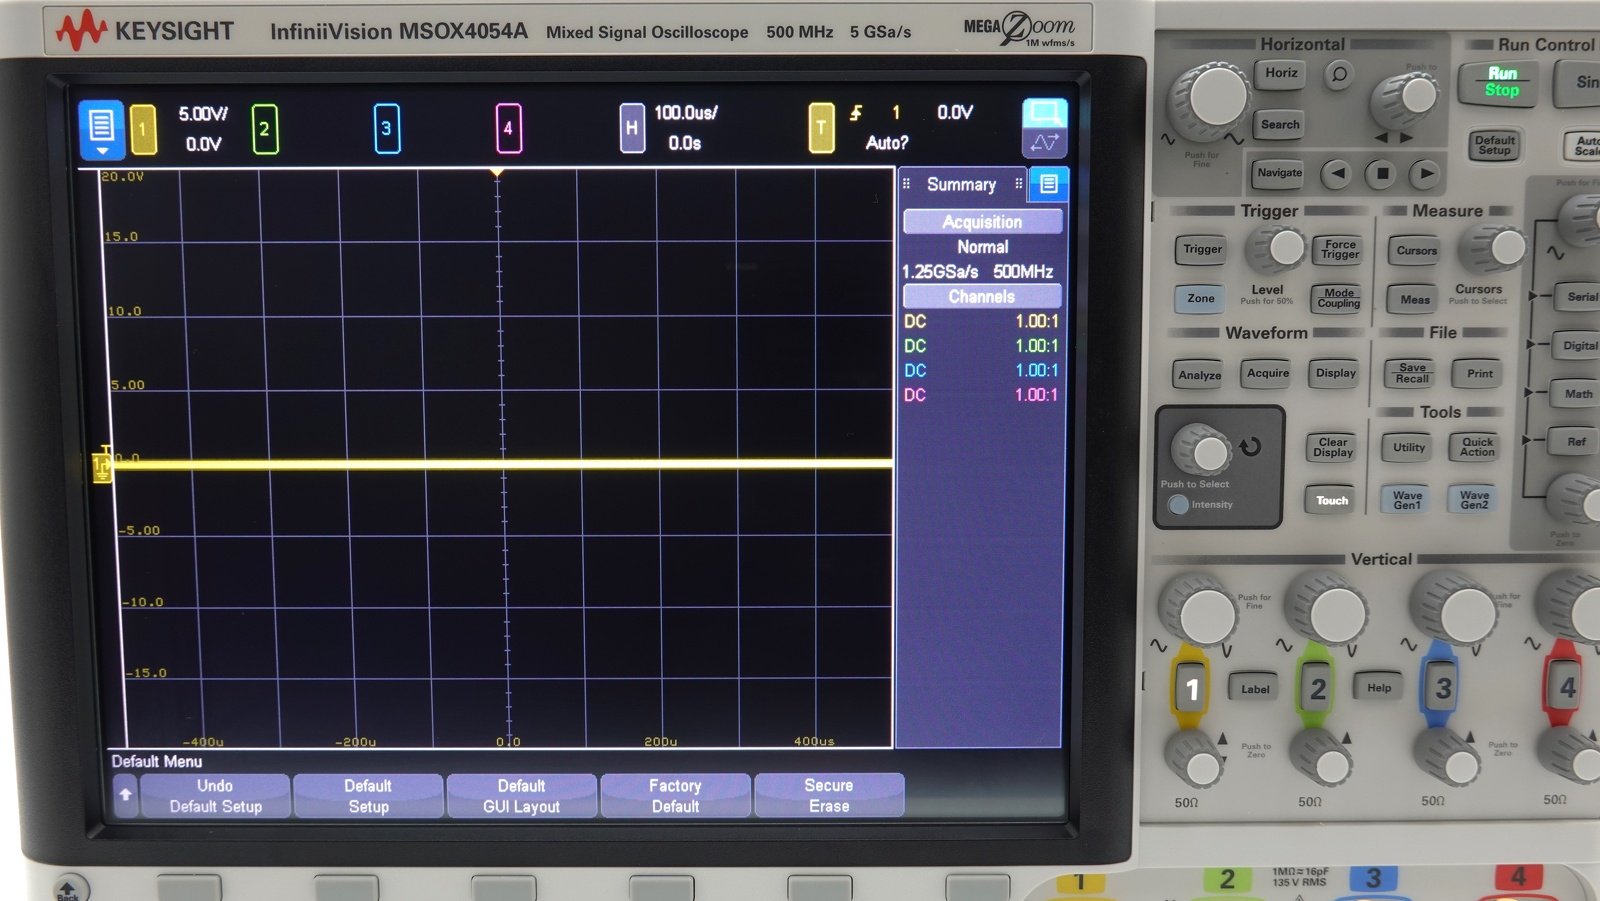This screenshot has height=901, width=1600.
Task: Hit the Cursors hardware key
Action: pyautogui.click(x=1416, y=251)
